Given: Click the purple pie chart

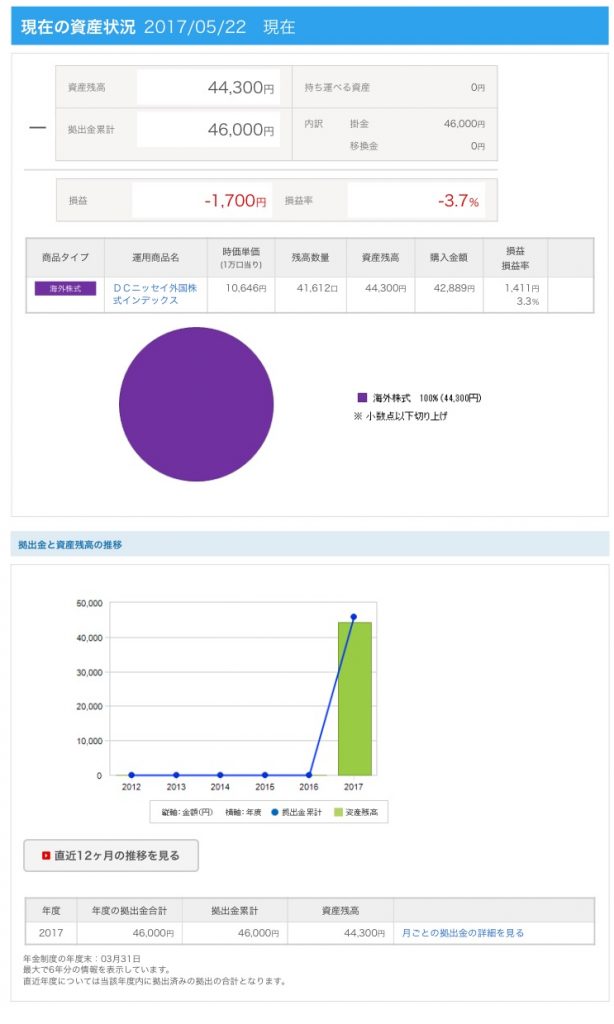Looking at the screenshot, I should pos(196,405).
